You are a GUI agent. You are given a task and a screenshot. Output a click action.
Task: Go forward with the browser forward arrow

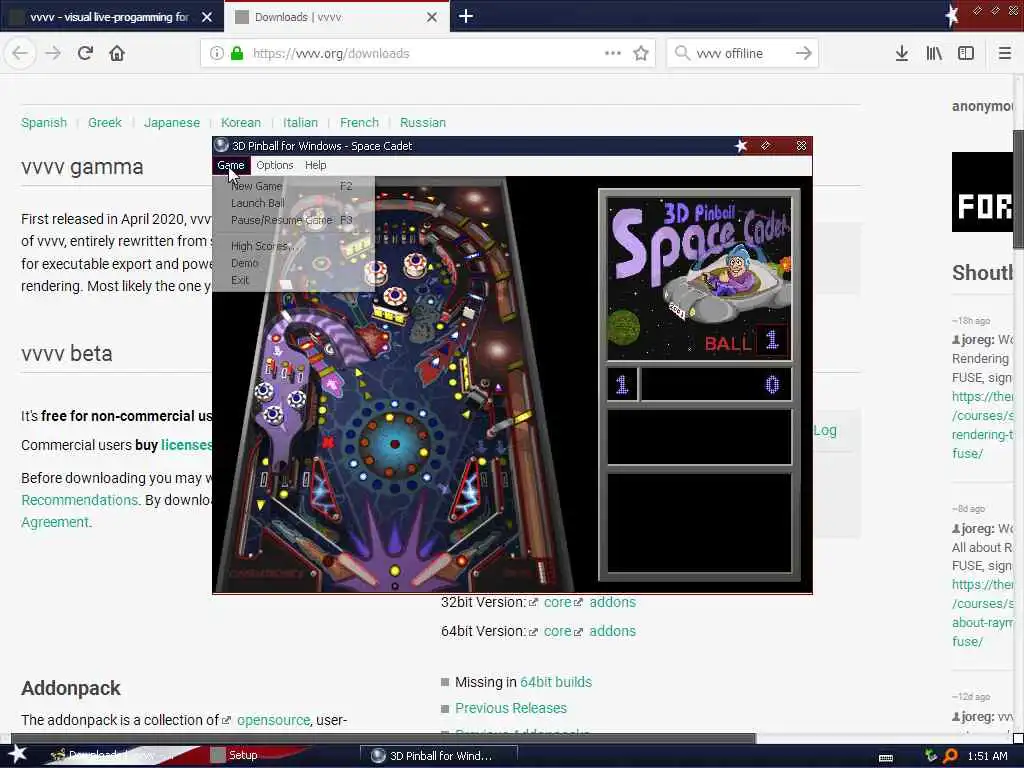[53, 53]
